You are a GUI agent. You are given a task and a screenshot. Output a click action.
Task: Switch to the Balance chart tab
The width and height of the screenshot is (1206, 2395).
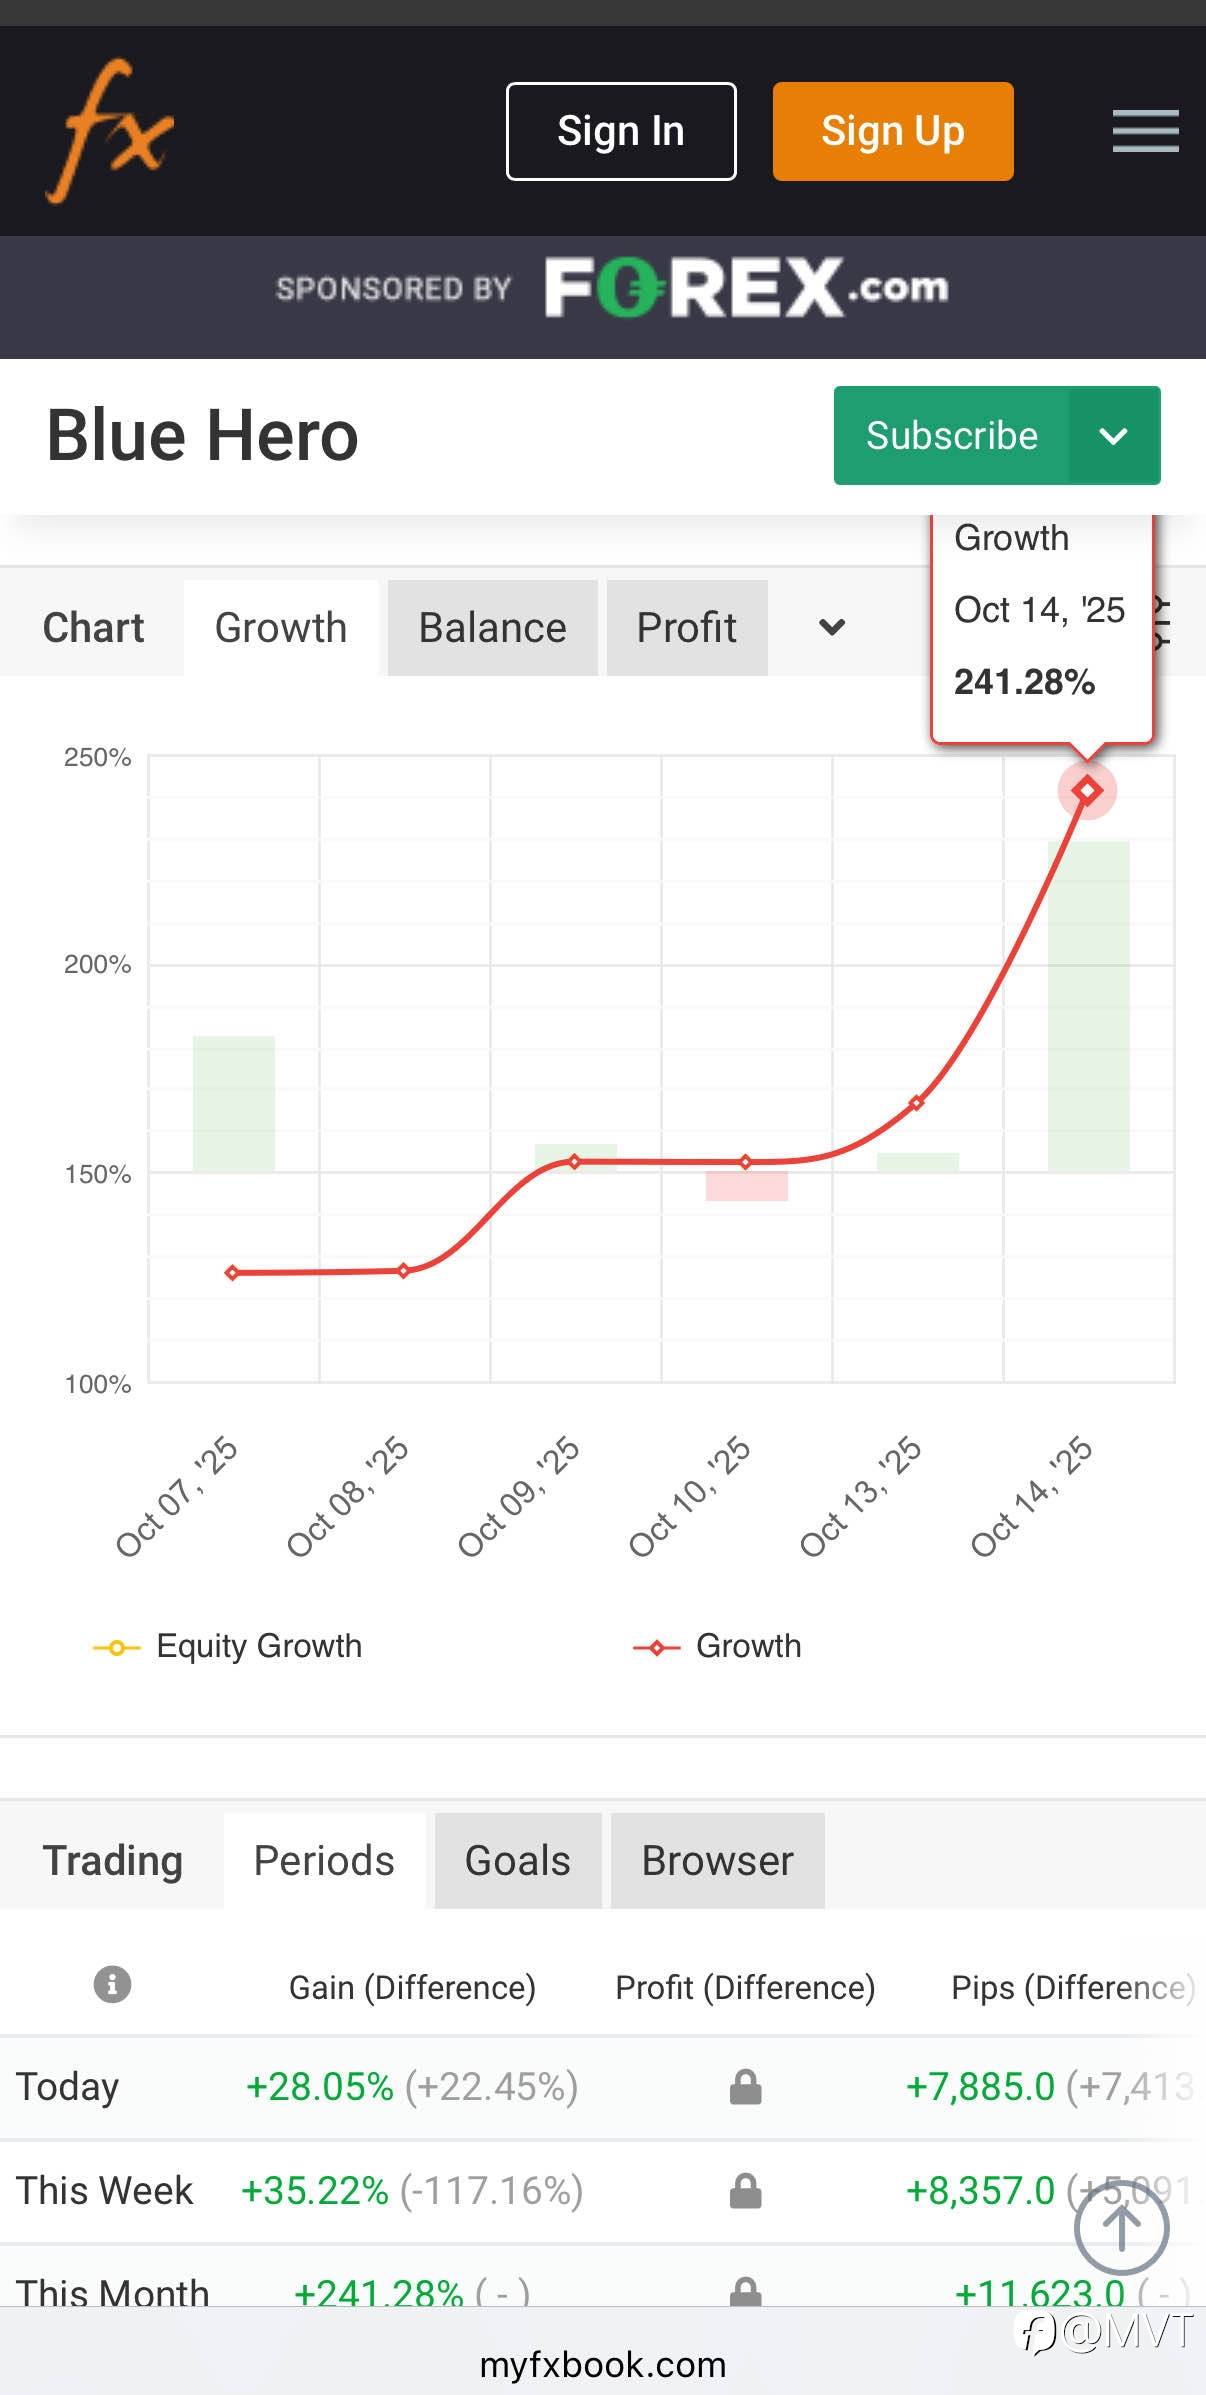[492, 628]
